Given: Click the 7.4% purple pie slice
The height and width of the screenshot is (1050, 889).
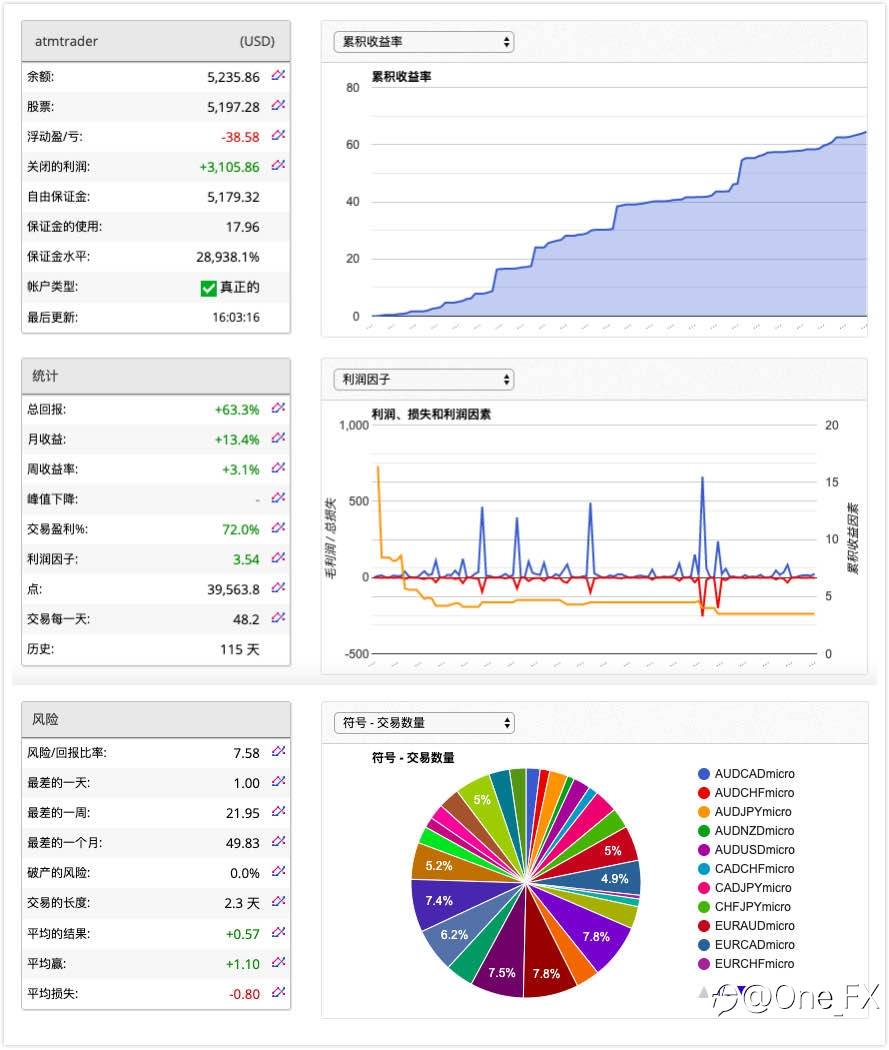Looking at the screenshot, I should point(445,901).
